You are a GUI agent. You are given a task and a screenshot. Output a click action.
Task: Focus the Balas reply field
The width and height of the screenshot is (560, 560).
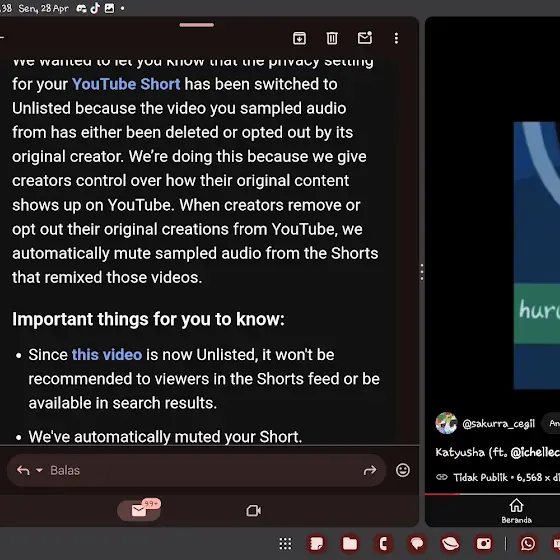click(x=196, y=470)
